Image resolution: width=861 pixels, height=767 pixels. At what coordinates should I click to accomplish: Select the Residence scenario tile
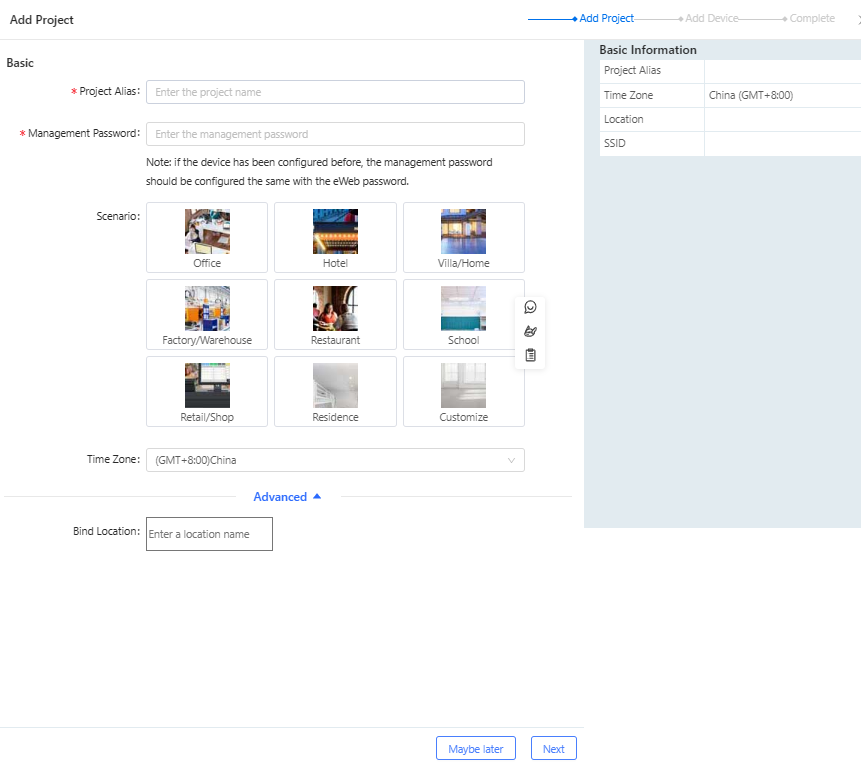335,391
